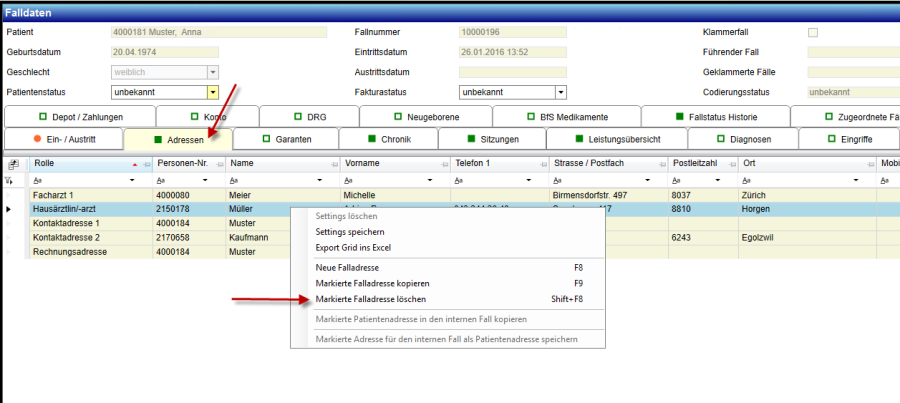This screenshot has width=900, height=403.
Task: Switch to the Diagnosen tab
Action: [x=735, y=139]
